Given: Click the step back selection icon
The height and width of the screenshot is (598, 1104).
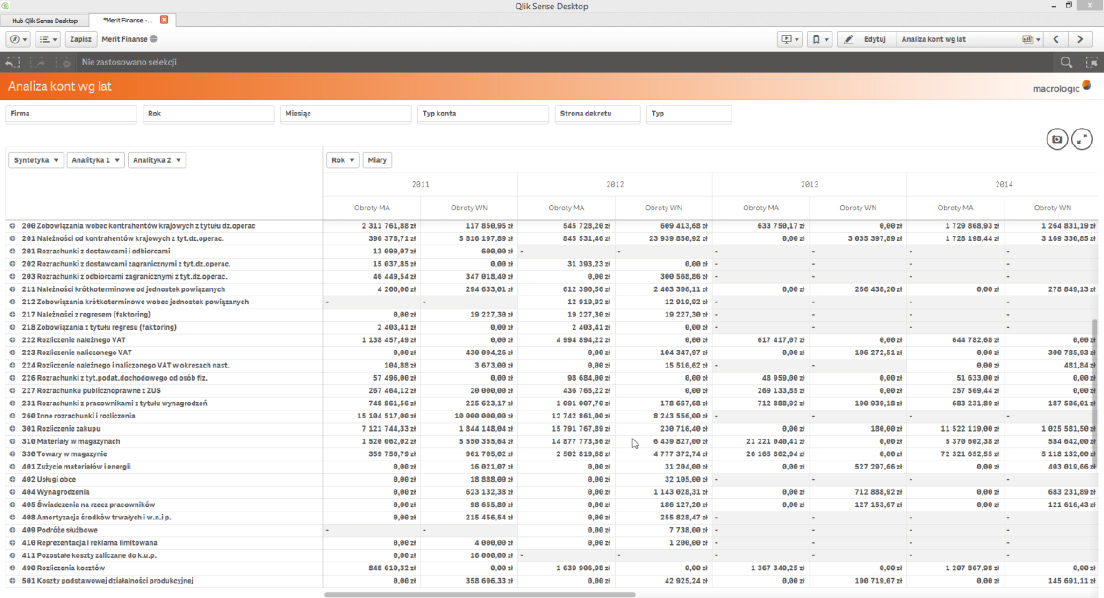Looking at the screenshot, I should [14, 62].
